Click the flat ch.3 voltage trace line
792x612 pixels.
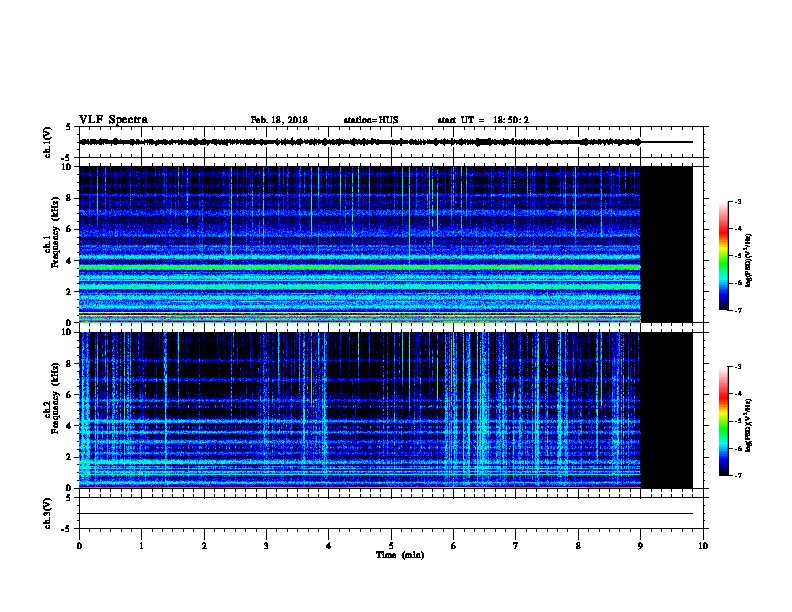[x=386, y=514]
